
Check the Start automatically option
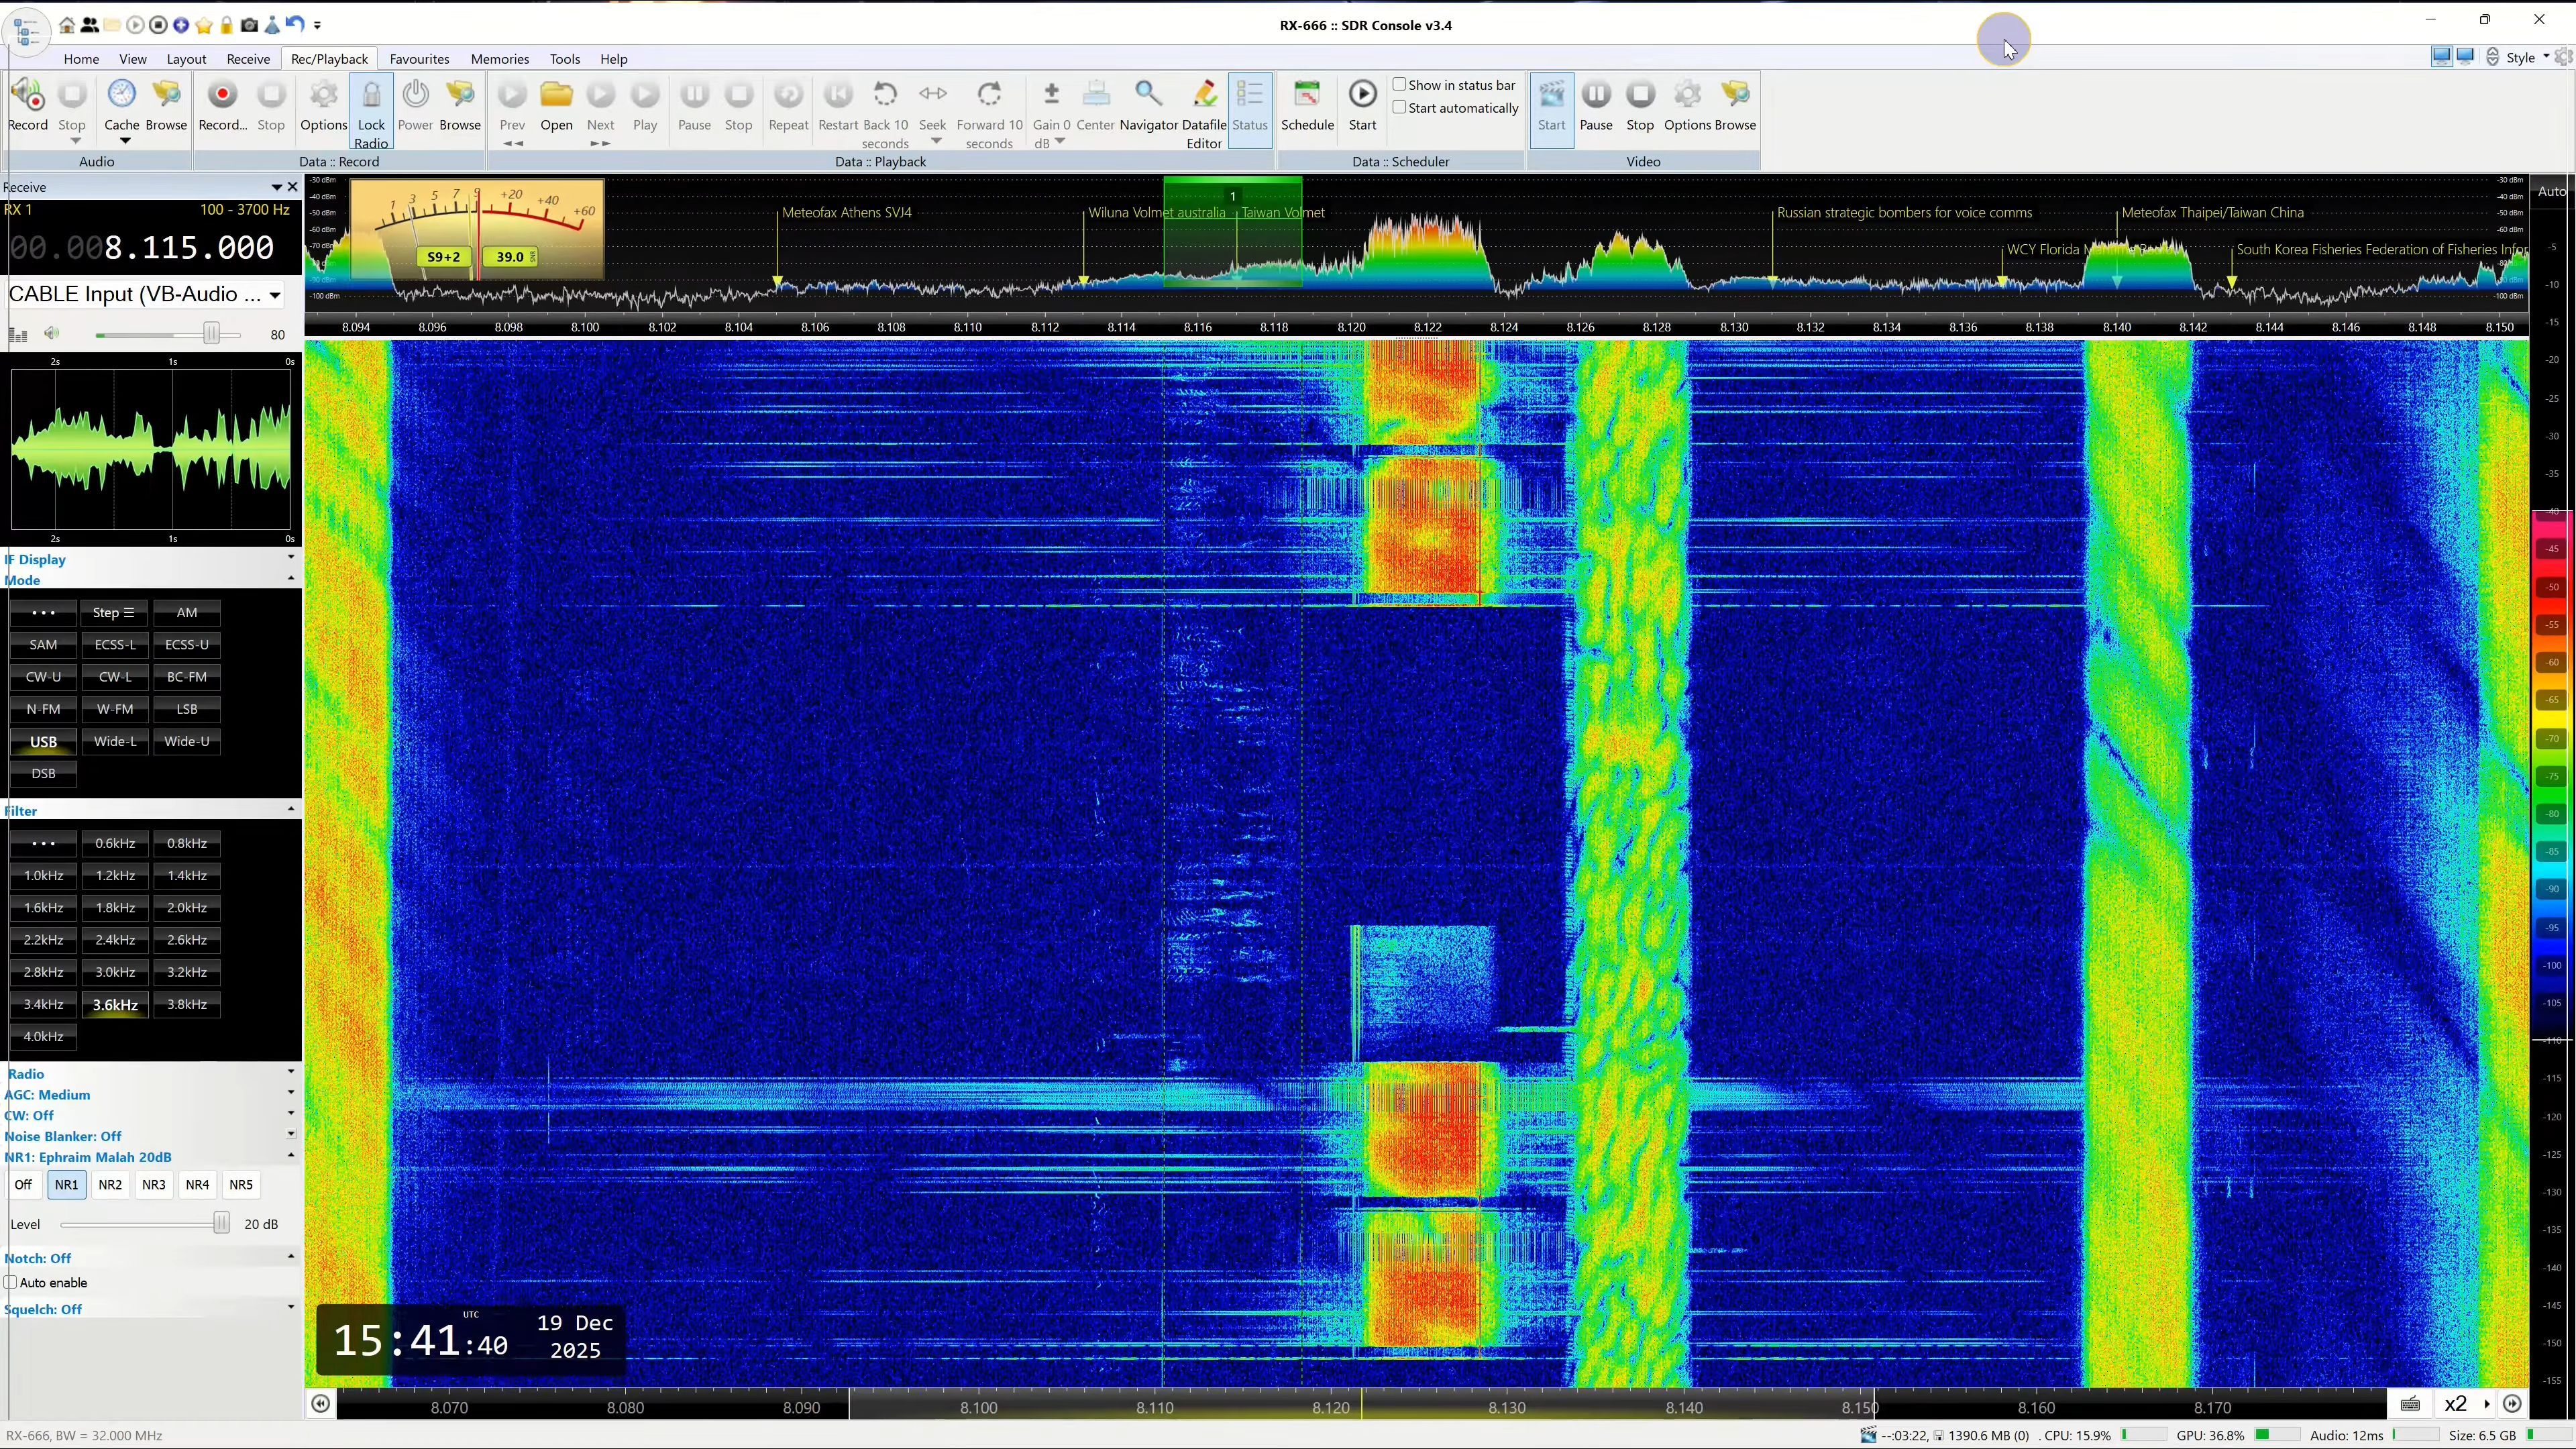point(1400,108)
